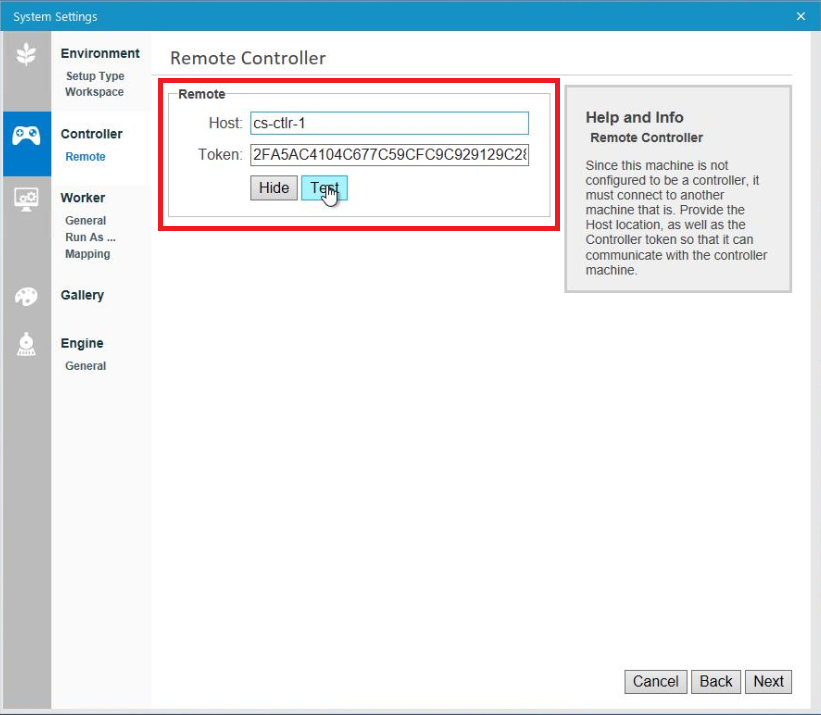Select Workspace under Environment
The height and width of the screenshot is (715, 821).
(x=96, y=92)
